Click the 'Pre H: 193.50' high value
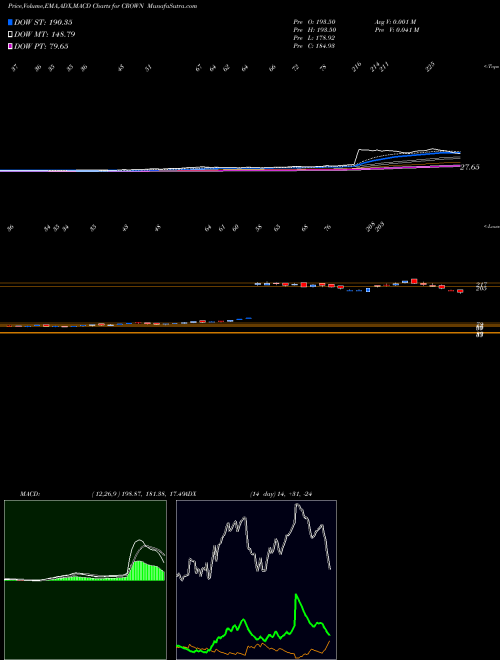This screenshot has width=500, height=660. [x=314, y=30]
